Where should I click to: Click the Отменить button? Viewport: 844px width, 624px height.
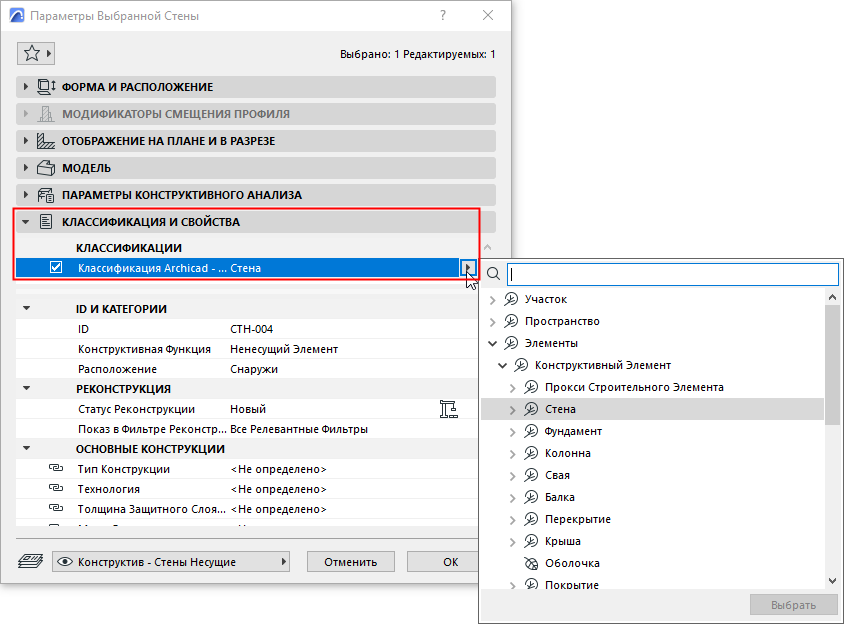click(350, 562)
